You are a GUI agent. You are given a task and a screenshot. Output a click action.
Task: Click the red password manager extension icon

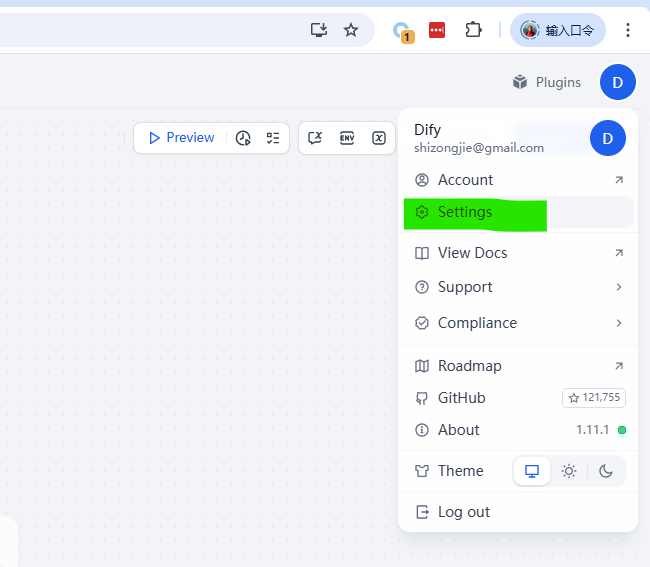(437, 30)
